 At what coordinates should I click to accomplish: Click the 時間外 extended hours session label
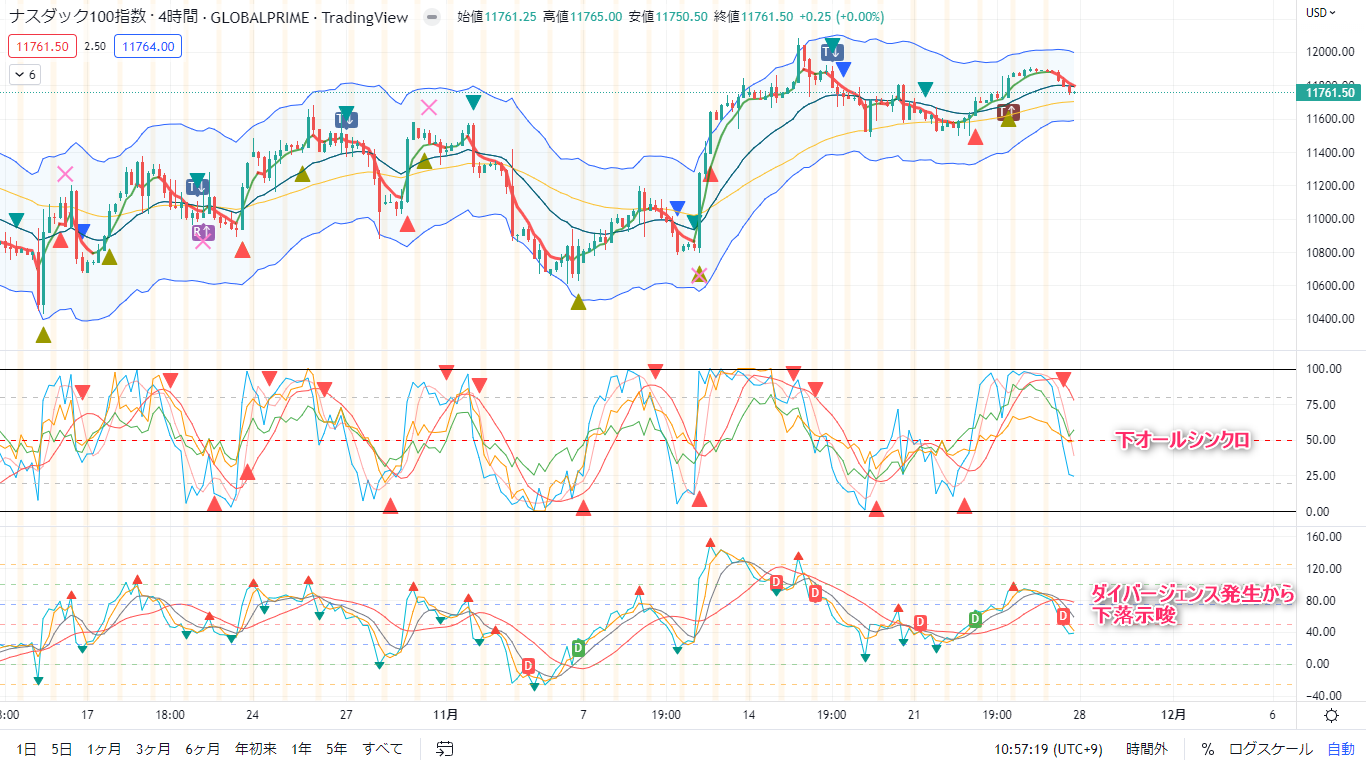pos(1146,748)
